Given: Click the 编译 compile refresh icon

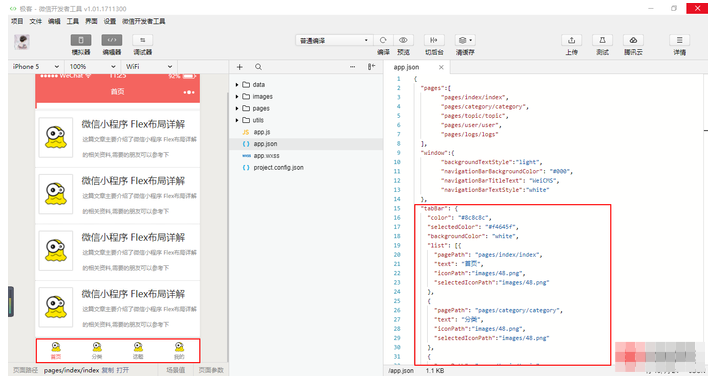Looking at the screenshot, I should (383, 40).
